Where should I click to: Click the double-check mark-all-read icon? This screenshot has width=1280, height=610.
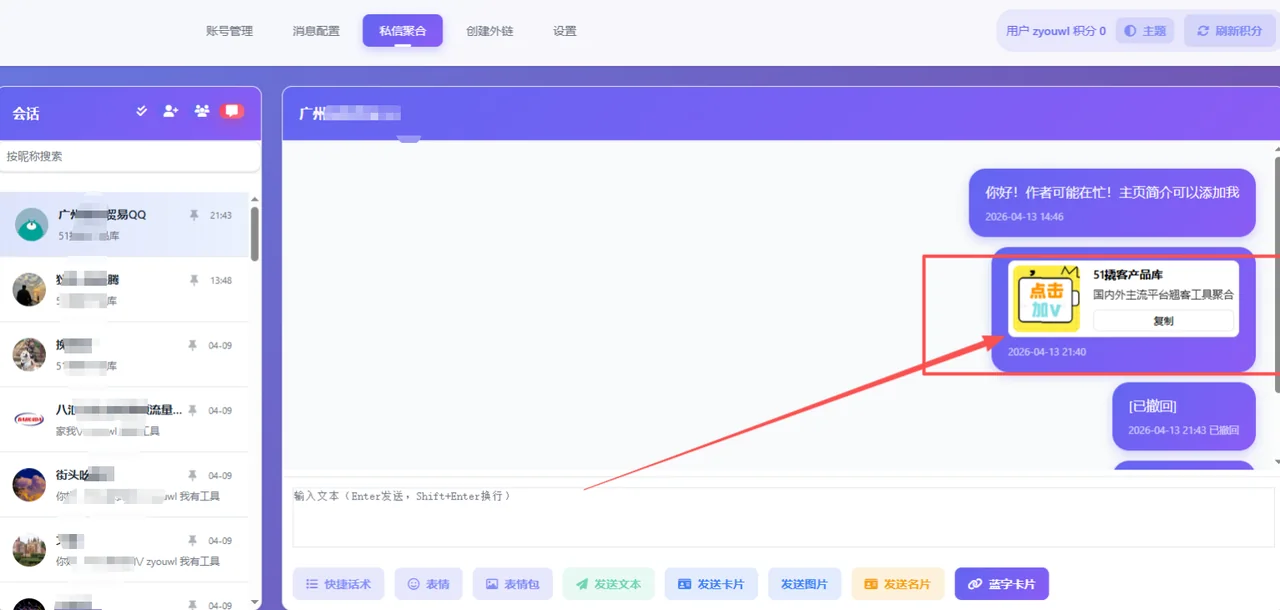[x=142, y=111]
